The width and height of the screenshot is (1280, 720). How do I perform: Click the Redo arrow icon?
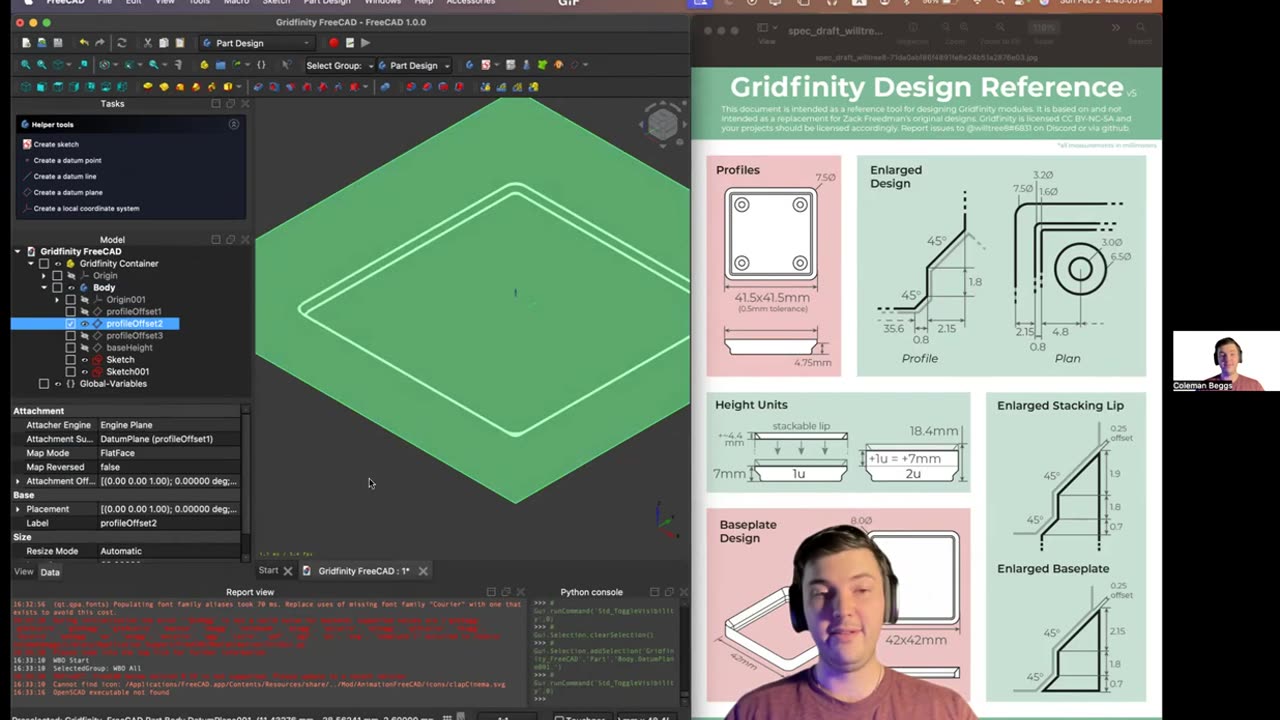pyautogui.click(x=102, y=43)
